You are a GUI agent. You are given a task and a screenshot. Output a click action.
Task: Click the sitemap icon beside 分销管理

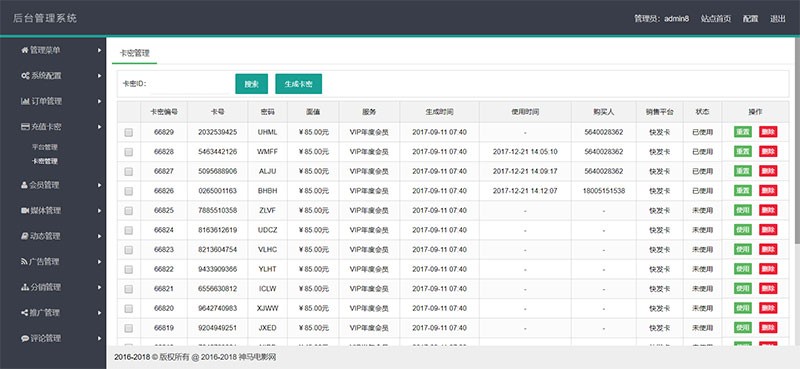(x=25, y=287)
